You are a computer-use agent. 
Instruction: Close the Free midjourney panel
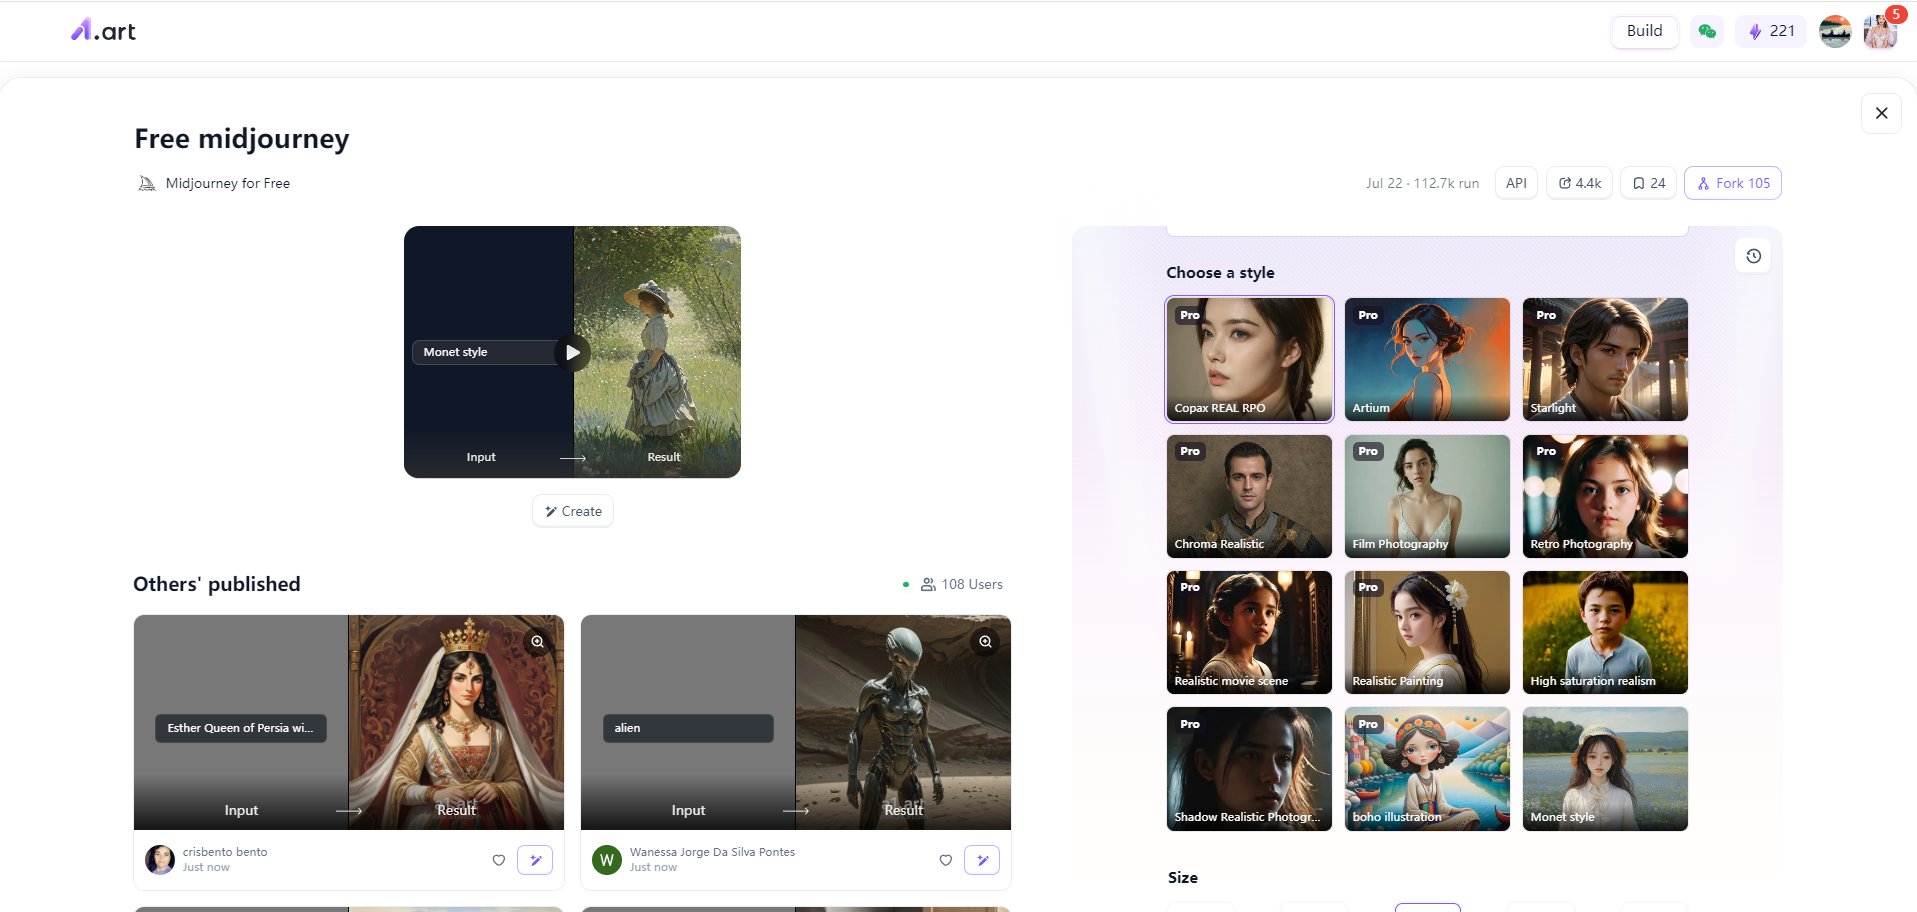tap(1881, 113)
